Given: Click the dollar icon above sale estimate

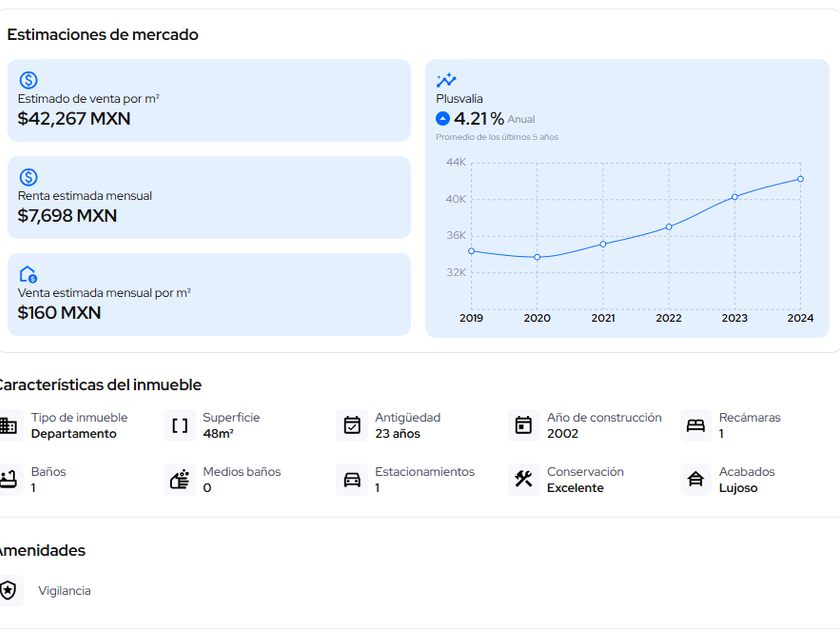Looking at the screenshot, I should (x=28, y=80).
